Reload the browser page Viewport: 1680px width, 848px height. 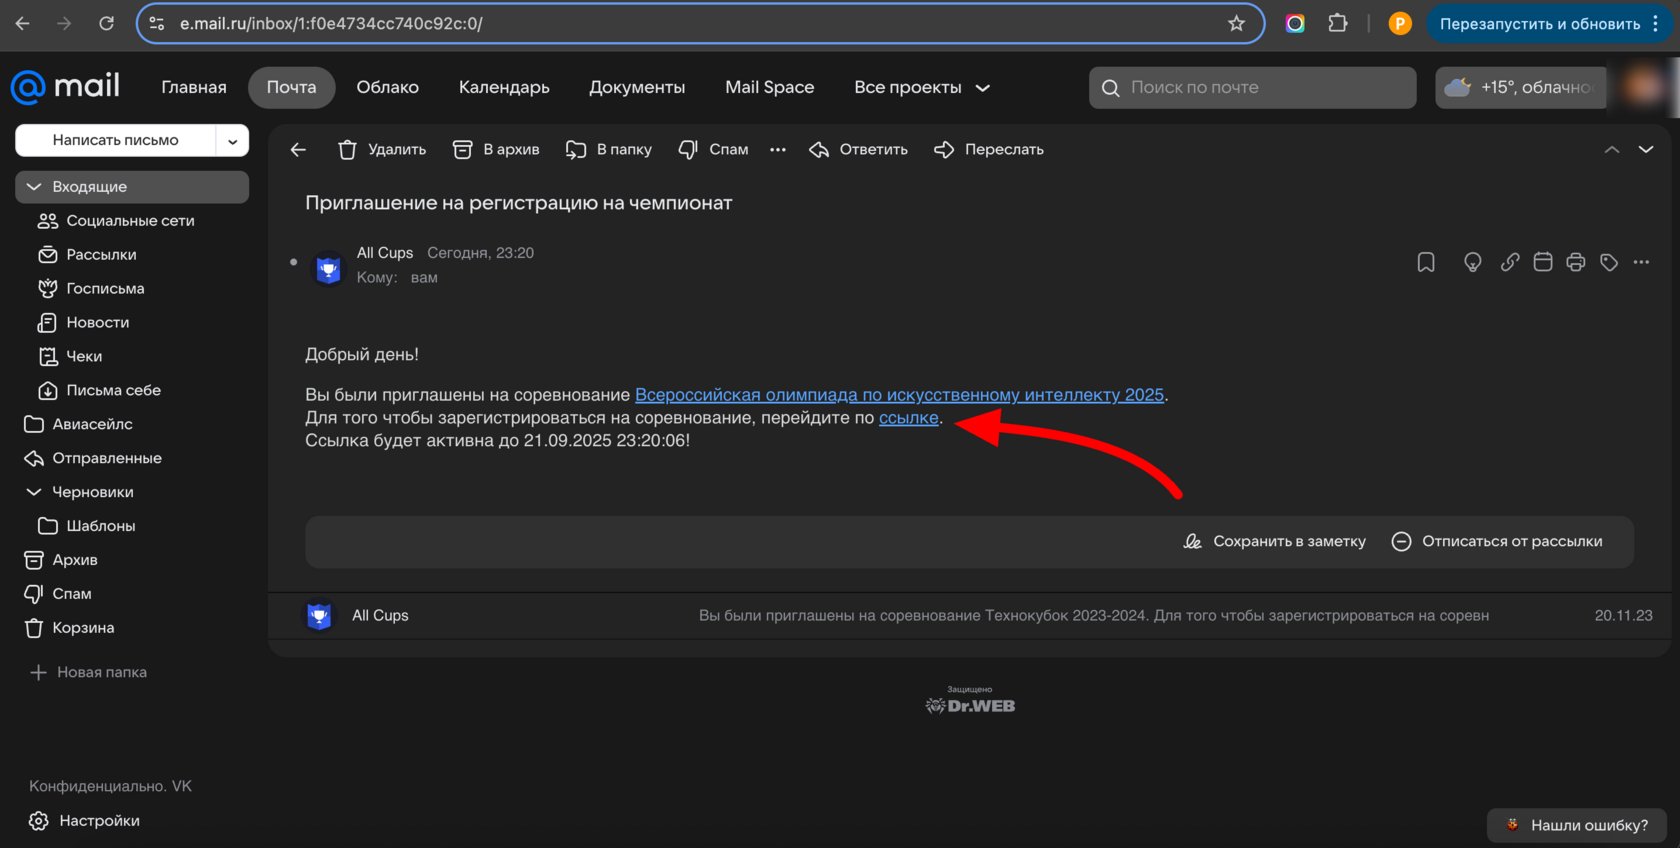tap(106, 23)
